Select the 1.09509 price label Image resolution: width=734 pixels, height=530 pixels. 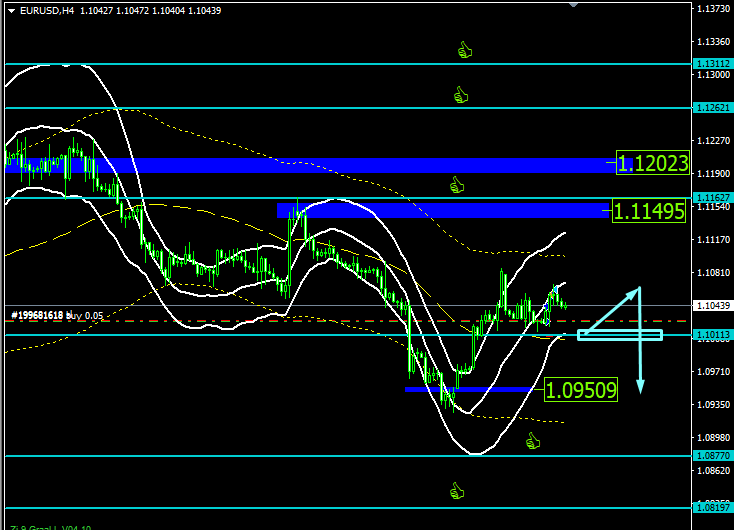[580, 389]
